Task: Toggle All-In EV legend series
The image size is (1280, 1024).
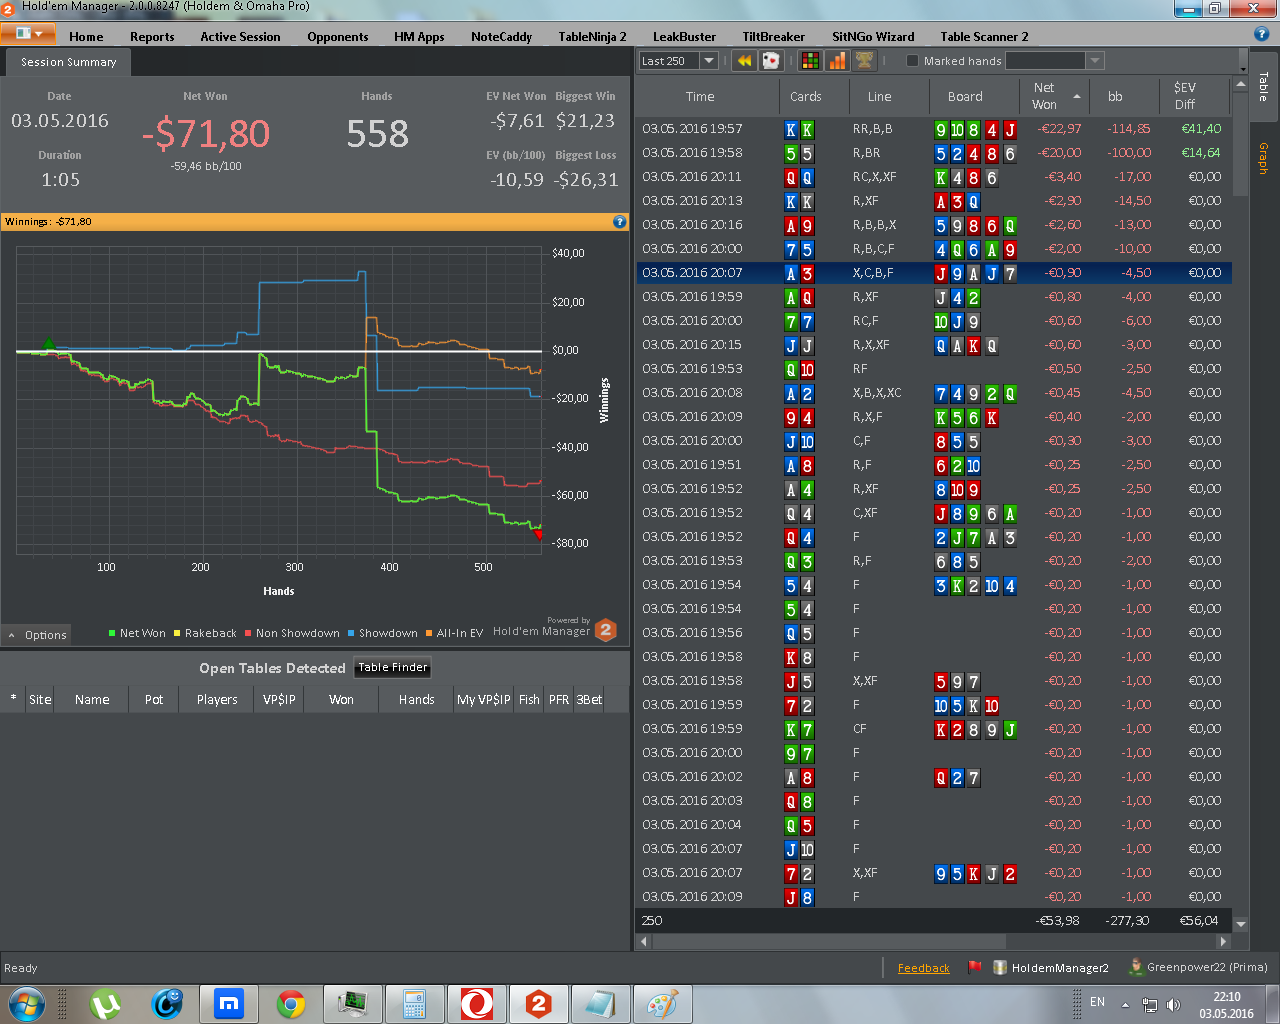Action: (454, 633)
